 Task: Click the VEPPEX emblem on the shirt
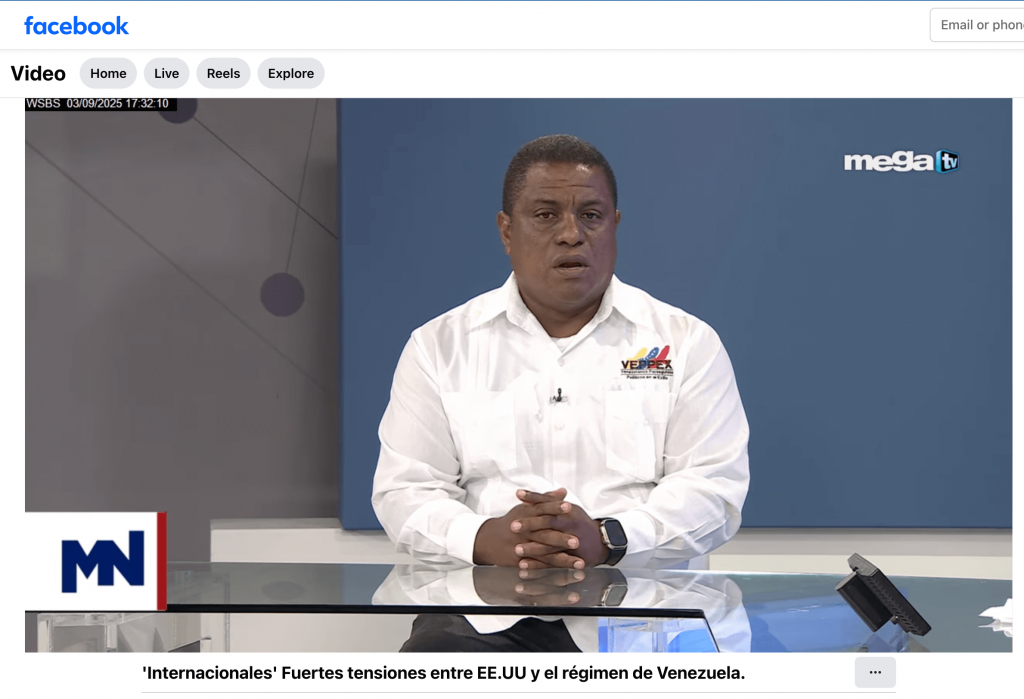[646, 361]
